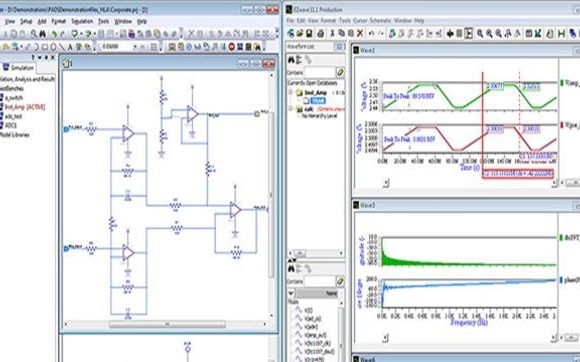Click the cut scissors icon in EZwave toolbar

(x=333, y=34)
